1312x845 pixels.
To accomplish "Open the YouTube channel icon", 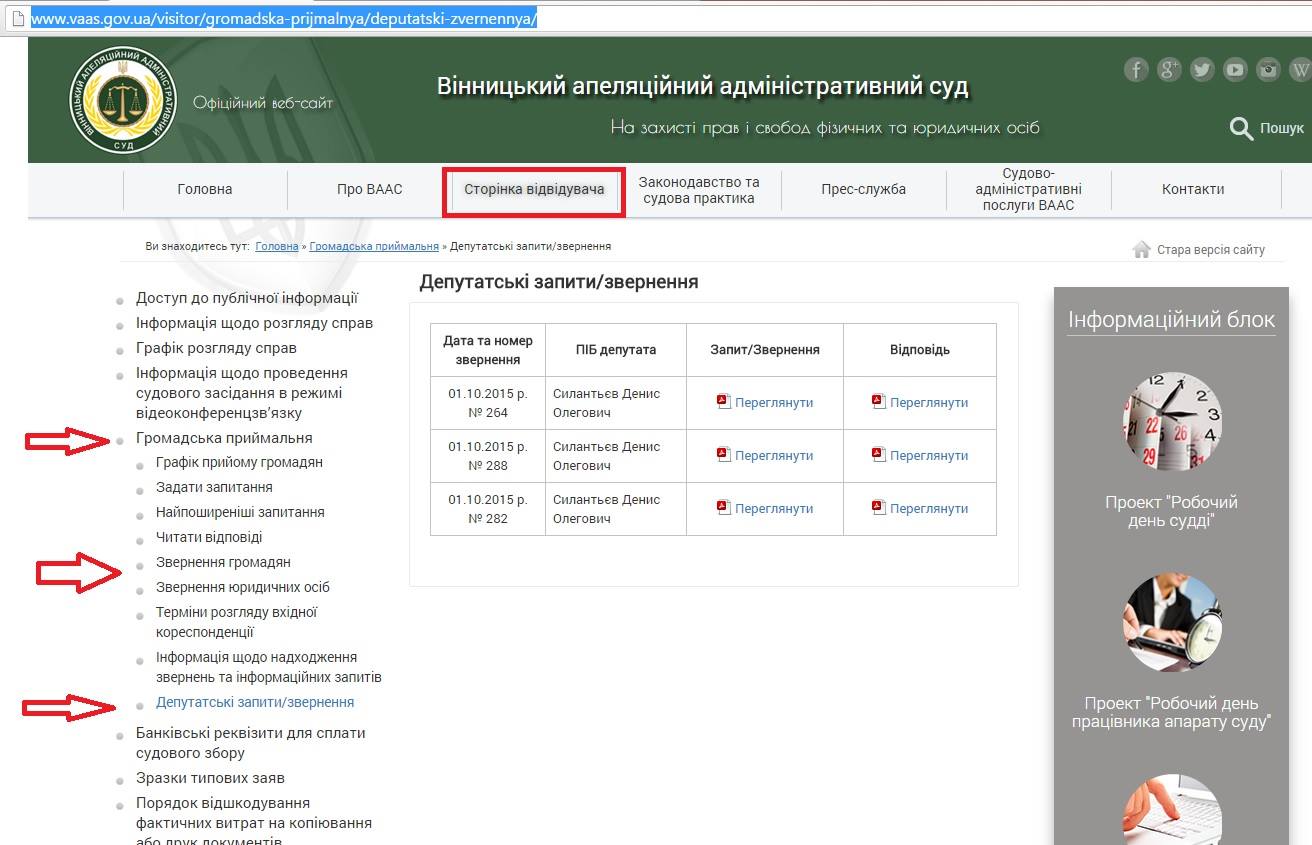I will click(1235, 69).
